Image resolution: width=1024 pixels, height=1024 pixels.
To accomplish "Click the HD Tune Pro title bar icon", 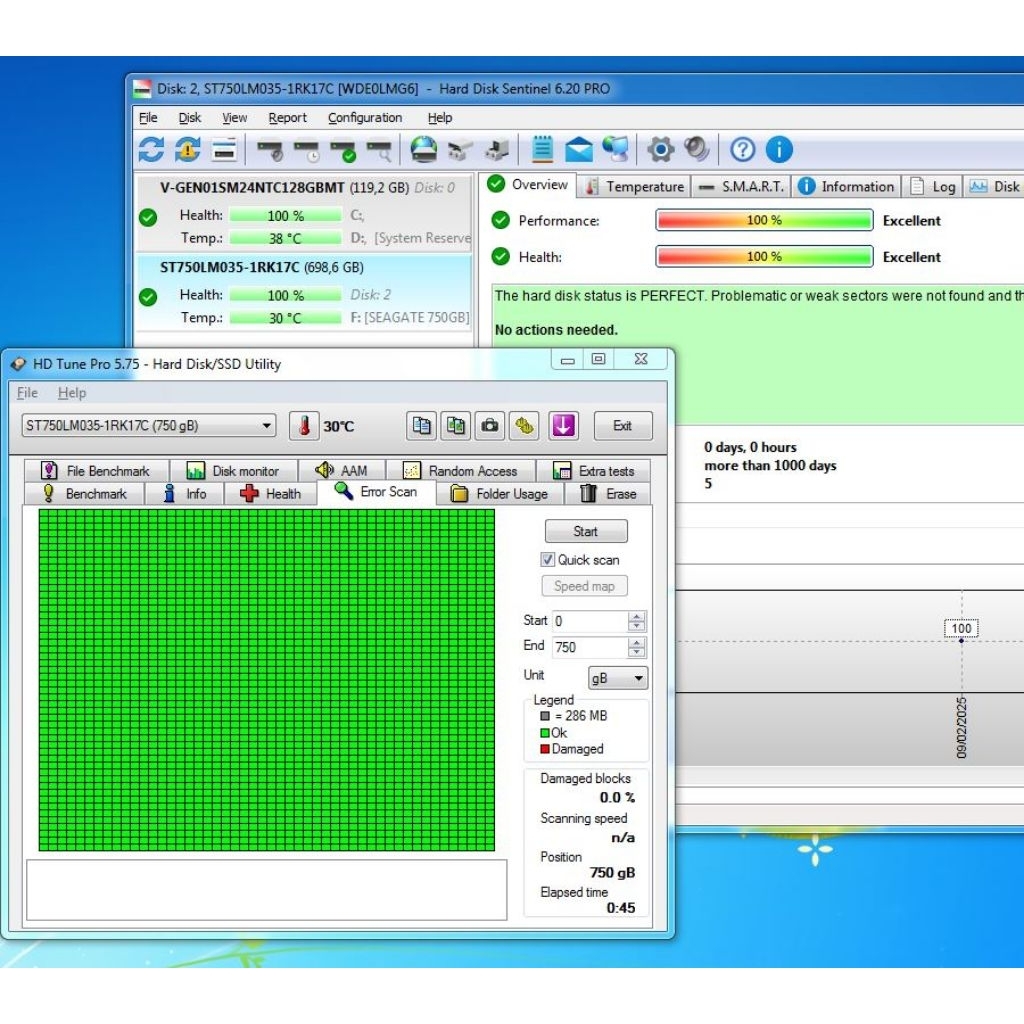I will (18, 364).
